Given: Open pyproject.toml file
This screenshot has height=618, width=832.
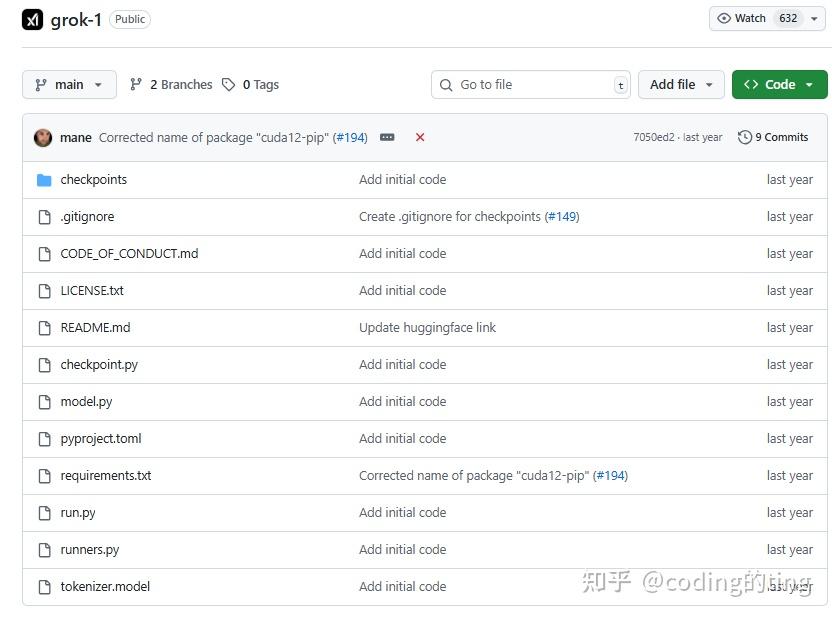Looking at the screenshot, I should click(x=101, y=439).
